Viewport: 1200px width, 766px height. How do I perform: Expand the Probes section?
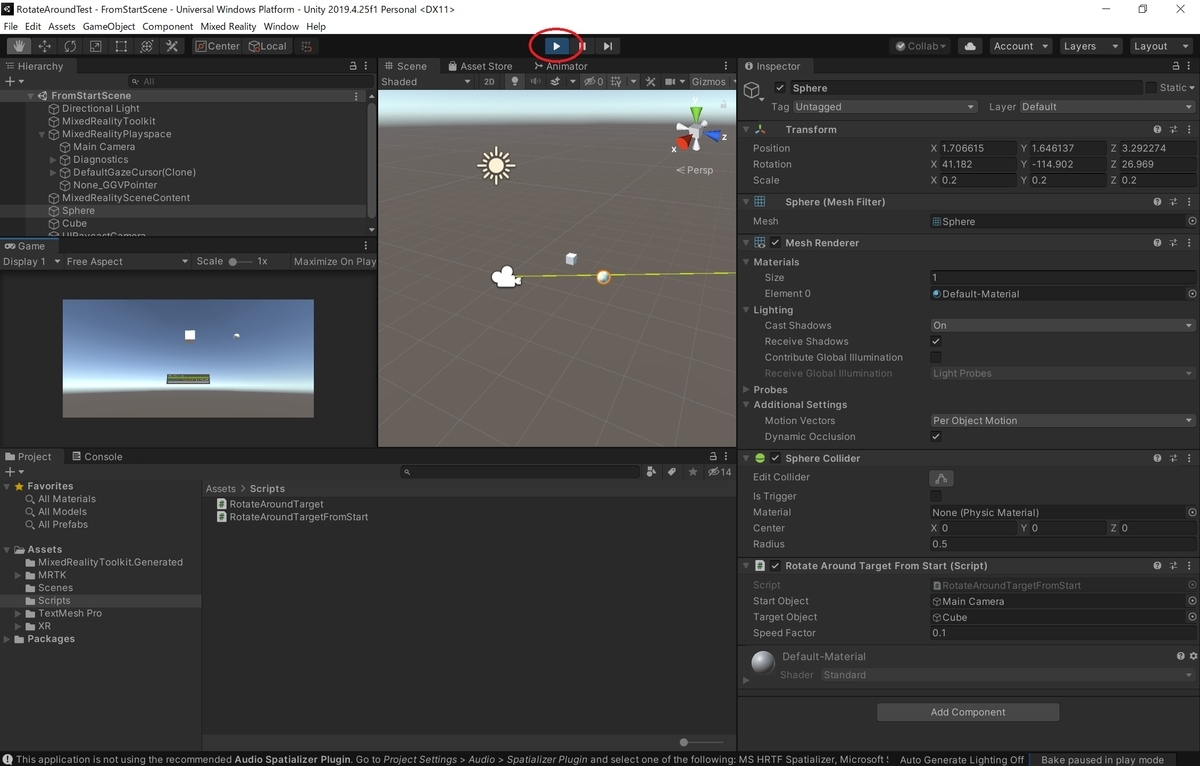[746, 389]
